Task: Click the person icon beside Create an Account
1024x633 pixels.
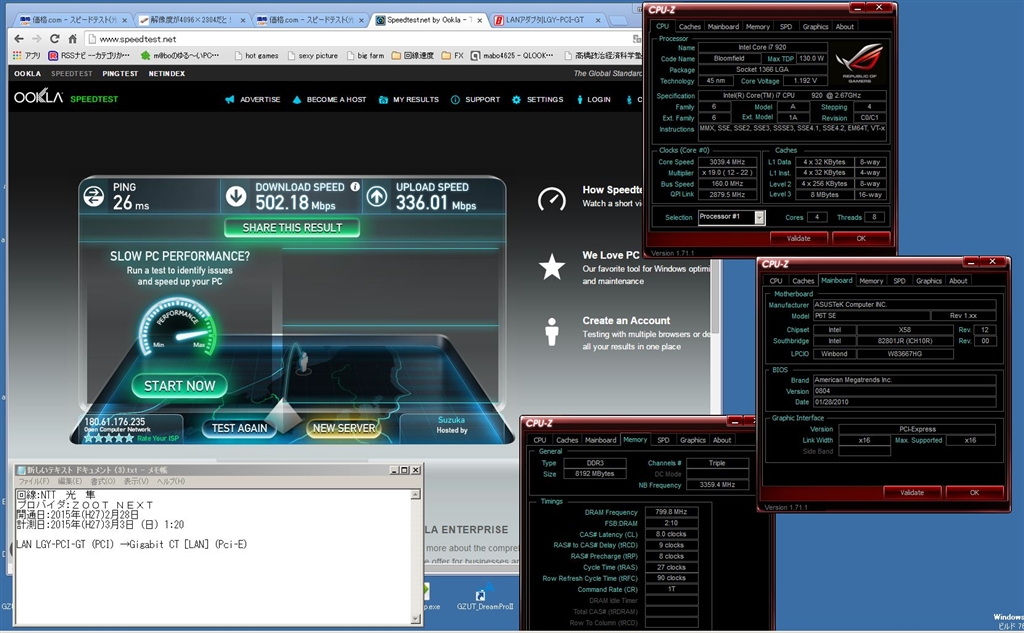Action: pos(552,331)
